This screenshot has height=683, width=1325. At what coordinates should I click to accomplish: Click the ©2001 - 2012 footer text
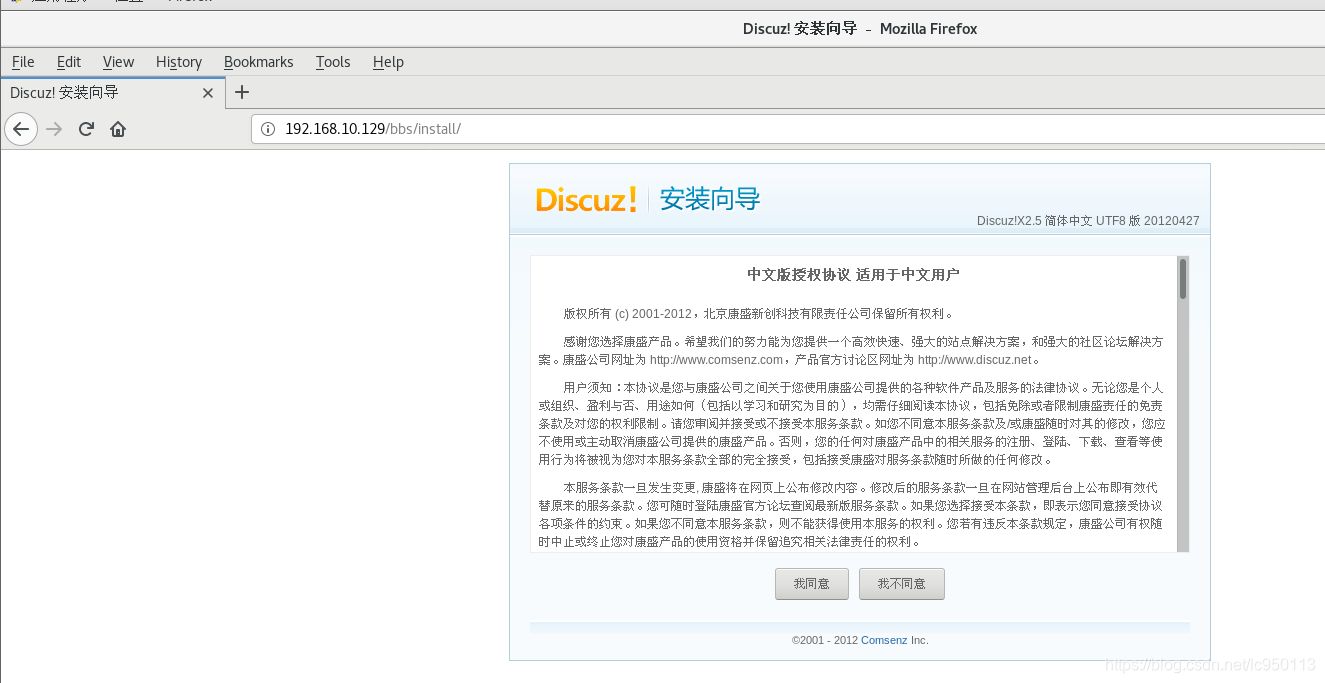(x=825, y=640)
